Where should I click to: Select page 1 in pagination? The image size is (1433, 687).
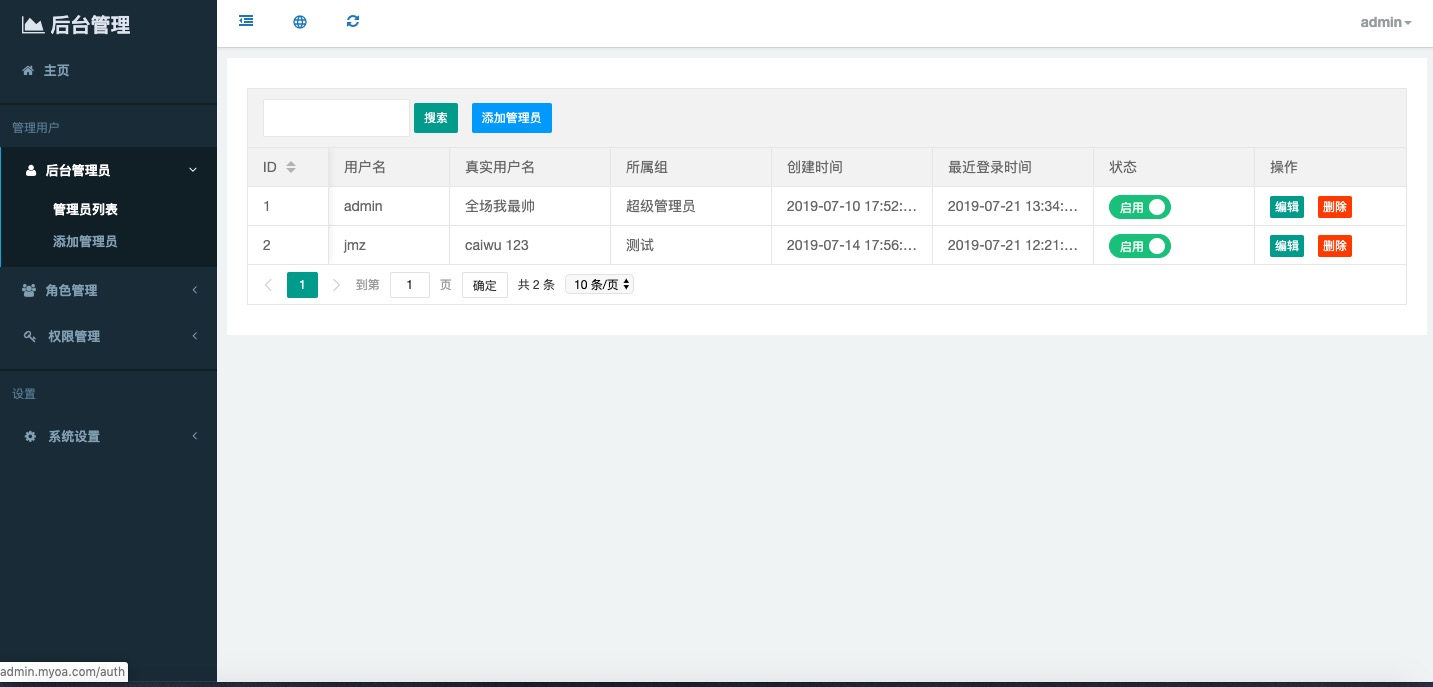click(x=302, y=285)
